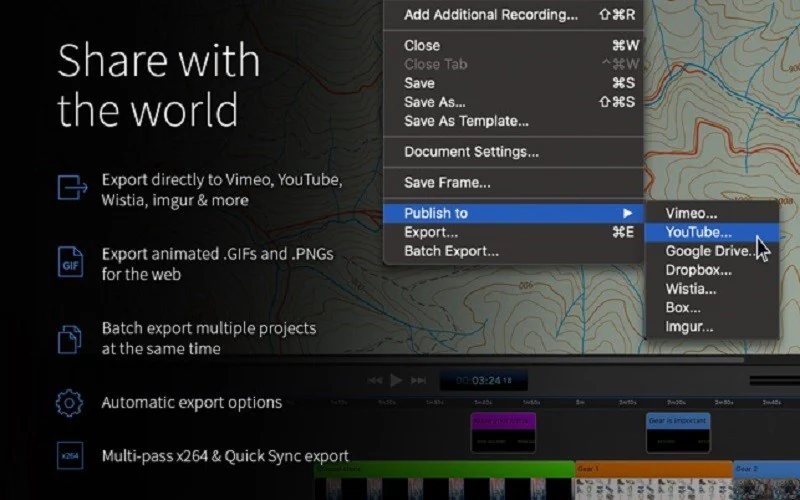This screenshot has height=500, width=800.
Task: Expand the Publish to submenu
Action: 513,213
